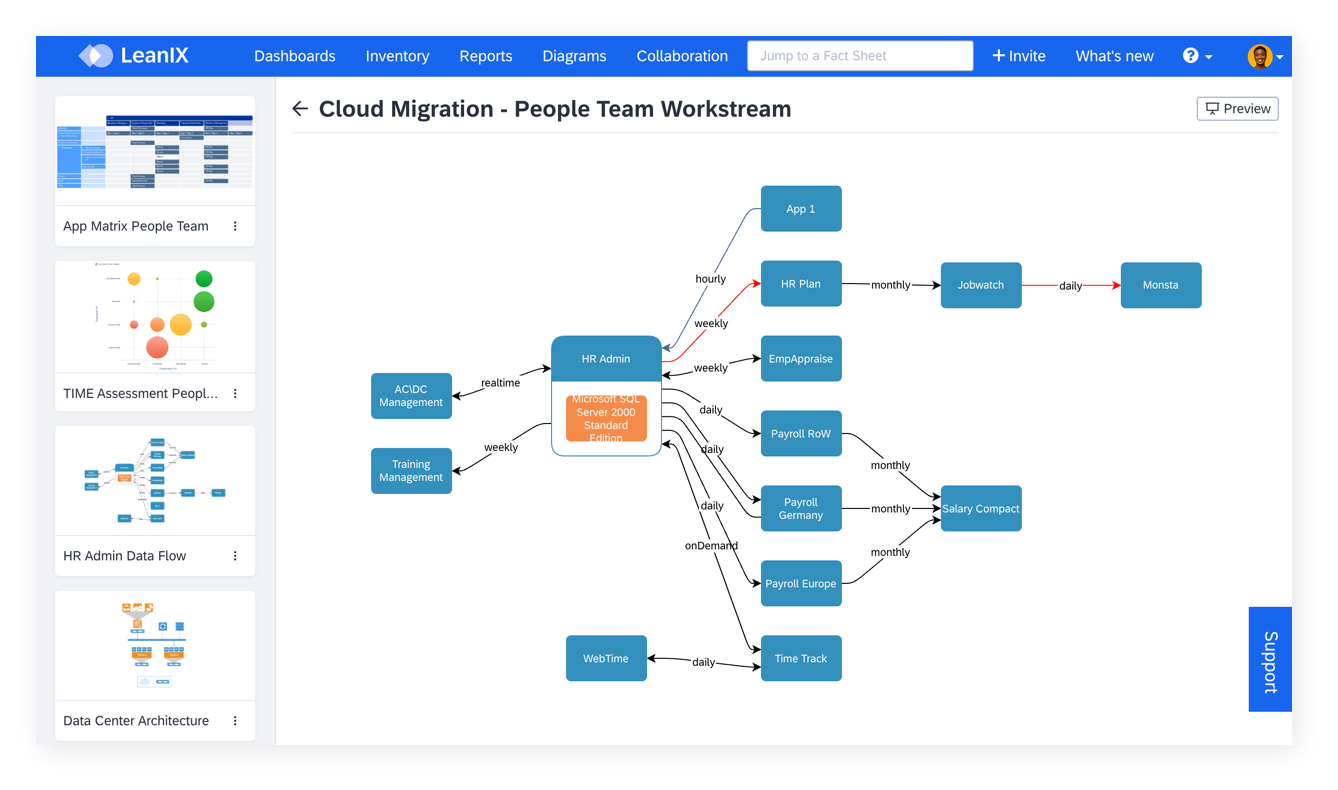The height and width of the screenshot is (790, 1338).
Task: Open the Diagrams menu
Action: pos(574,56)
